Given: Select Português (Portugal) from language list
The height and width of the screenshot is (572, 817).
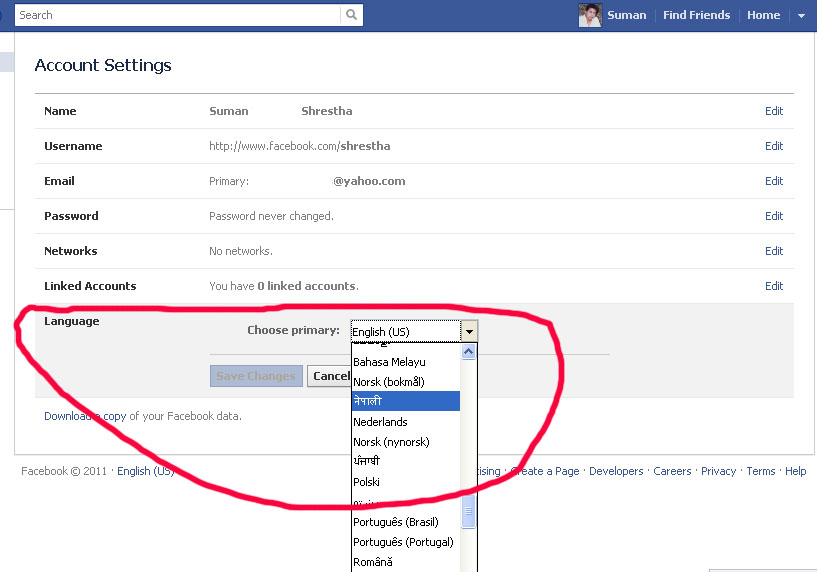Looking at the screenshot, I should coord(405,542).
